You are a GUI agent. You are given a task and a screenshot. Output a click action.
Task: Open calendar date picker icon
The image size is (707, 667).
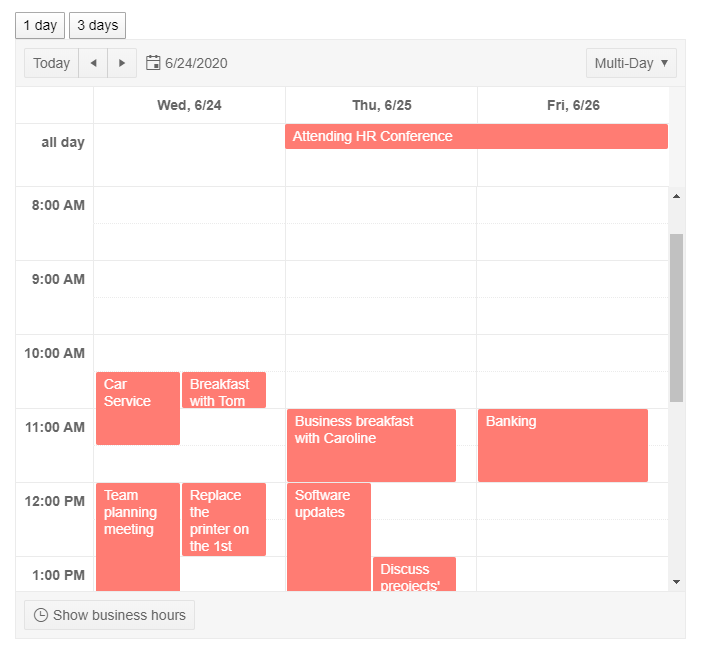(153, 63)
